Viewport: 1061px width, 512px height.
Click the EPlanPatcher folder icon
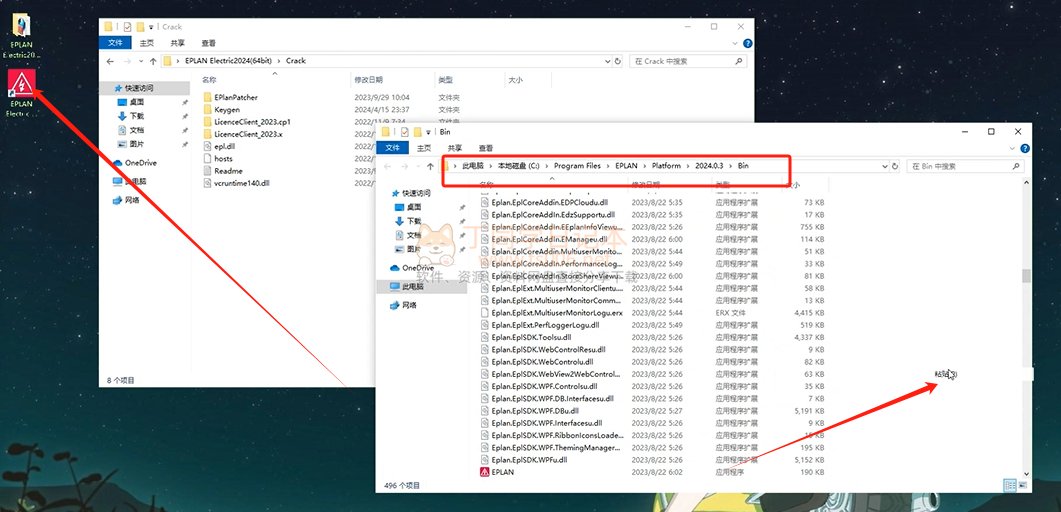(x=207, y=97)
